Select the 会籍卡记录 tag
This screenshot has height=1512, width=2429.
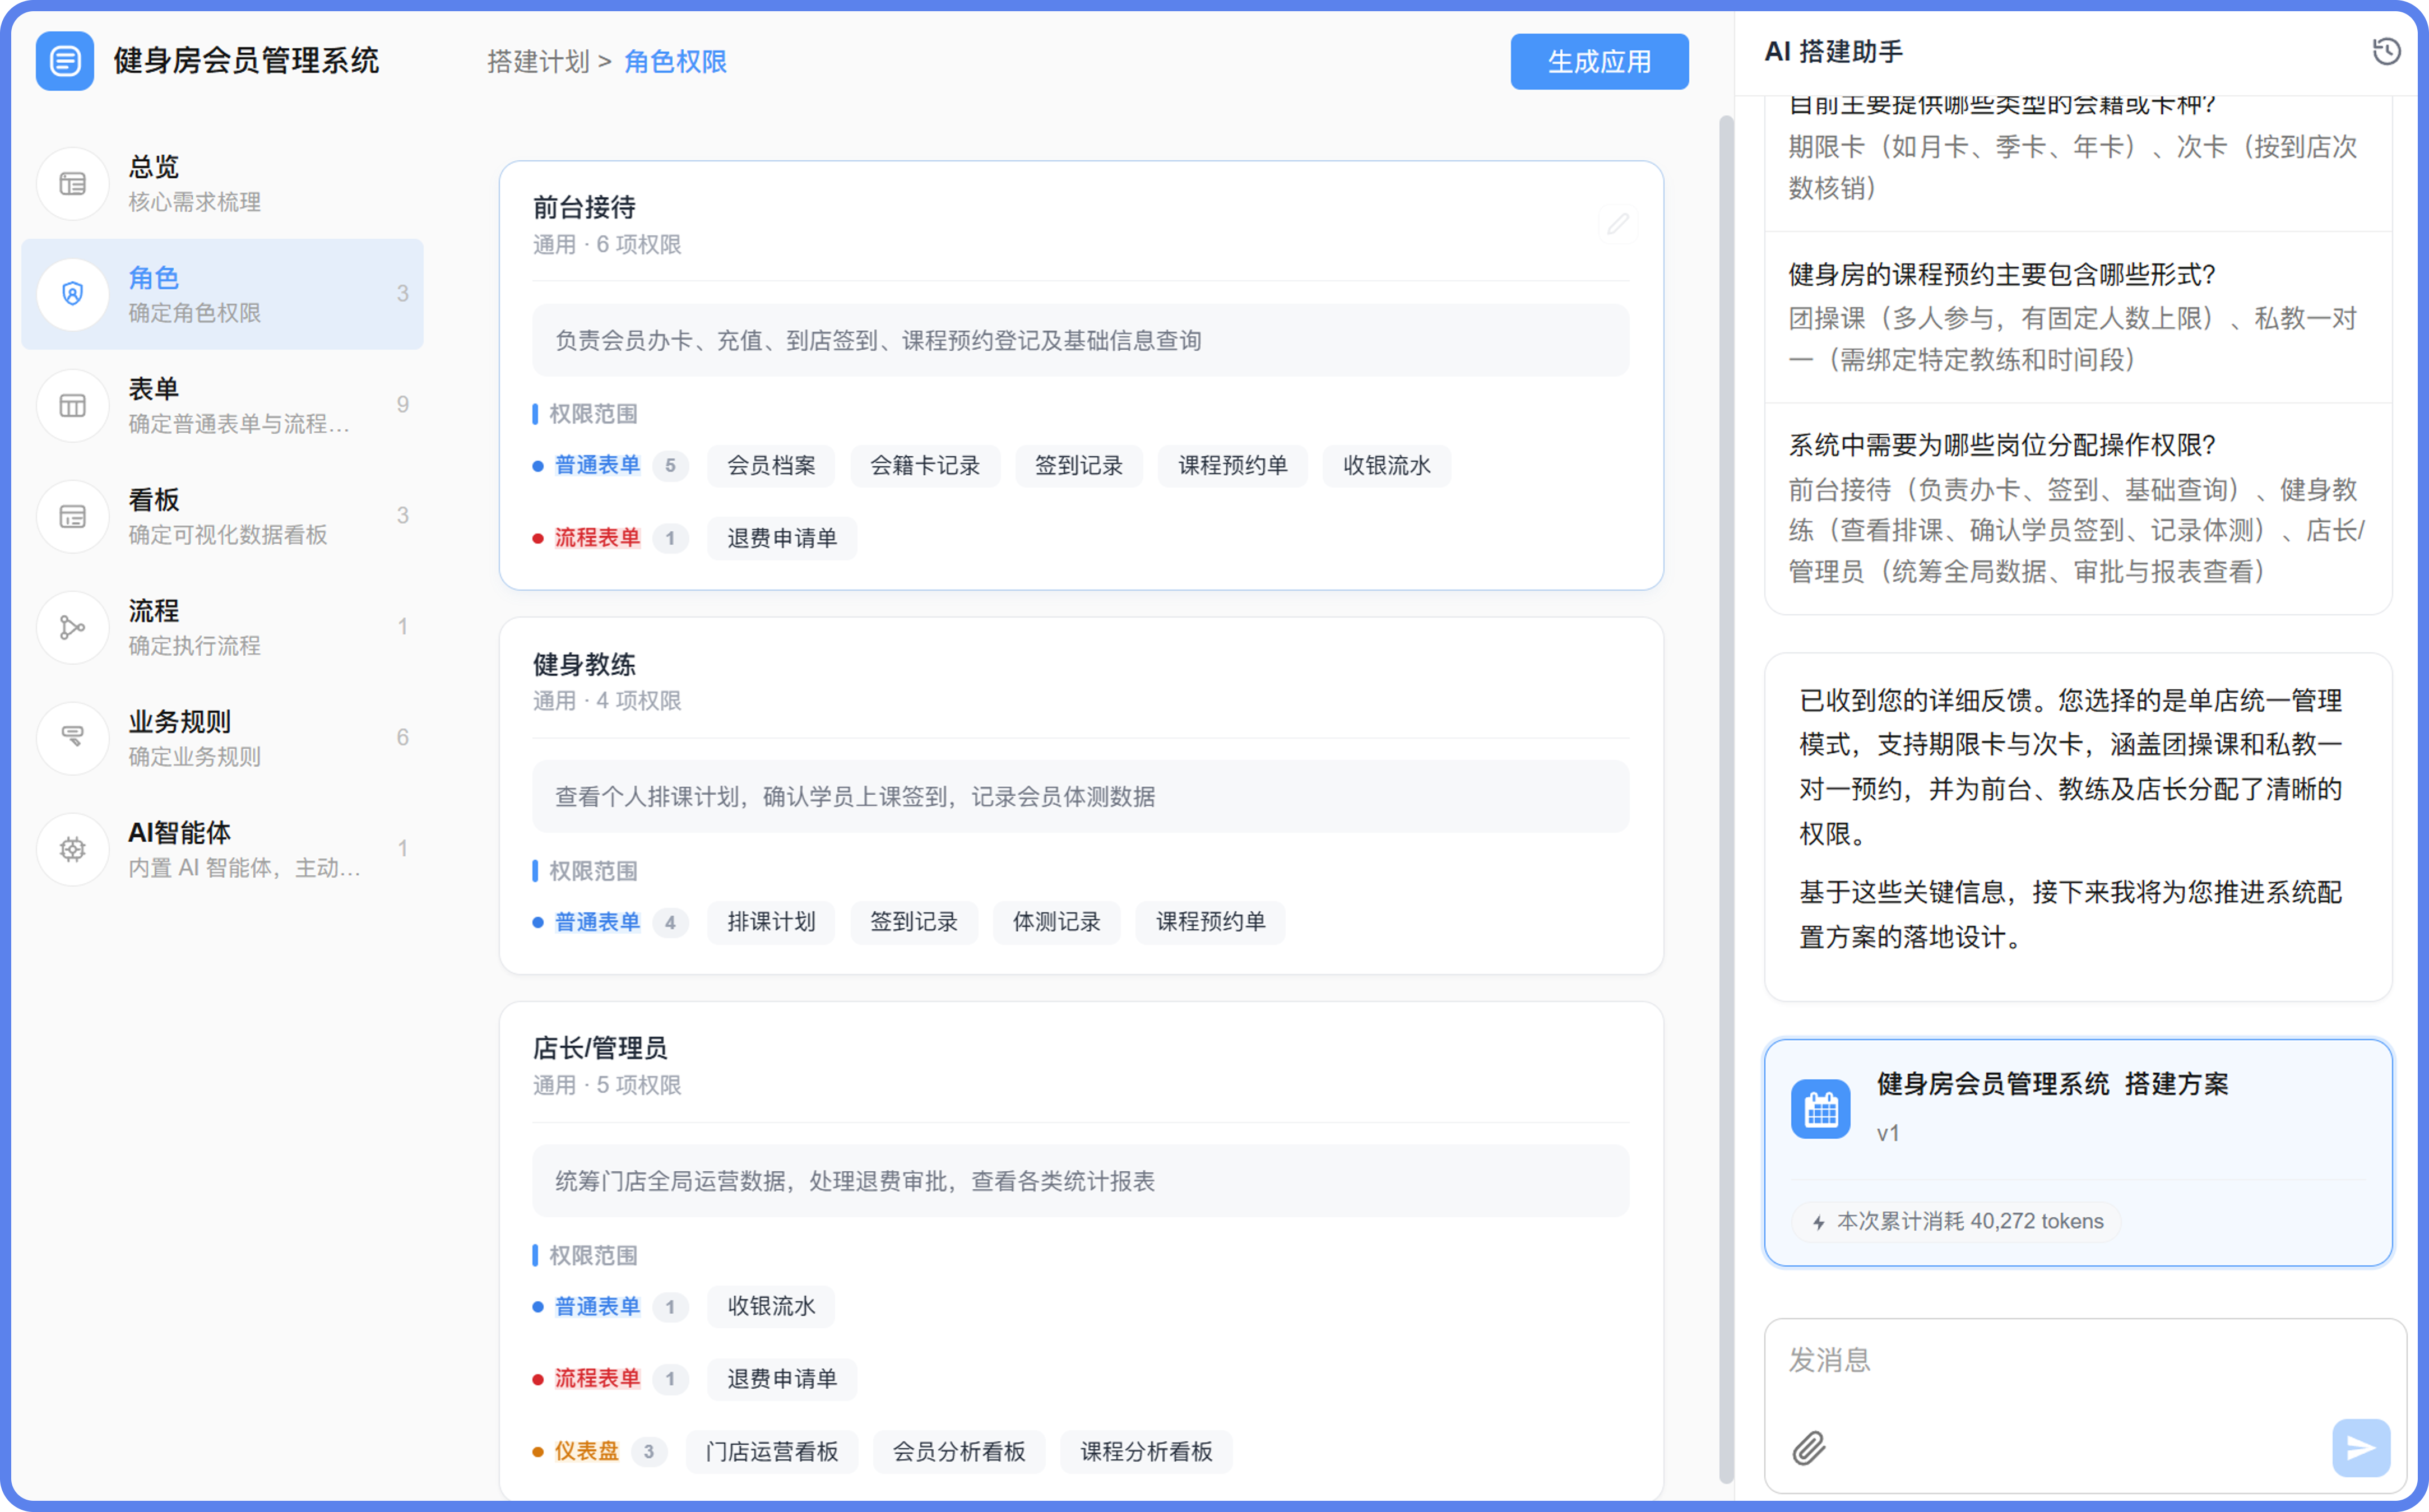coord(925,466)
